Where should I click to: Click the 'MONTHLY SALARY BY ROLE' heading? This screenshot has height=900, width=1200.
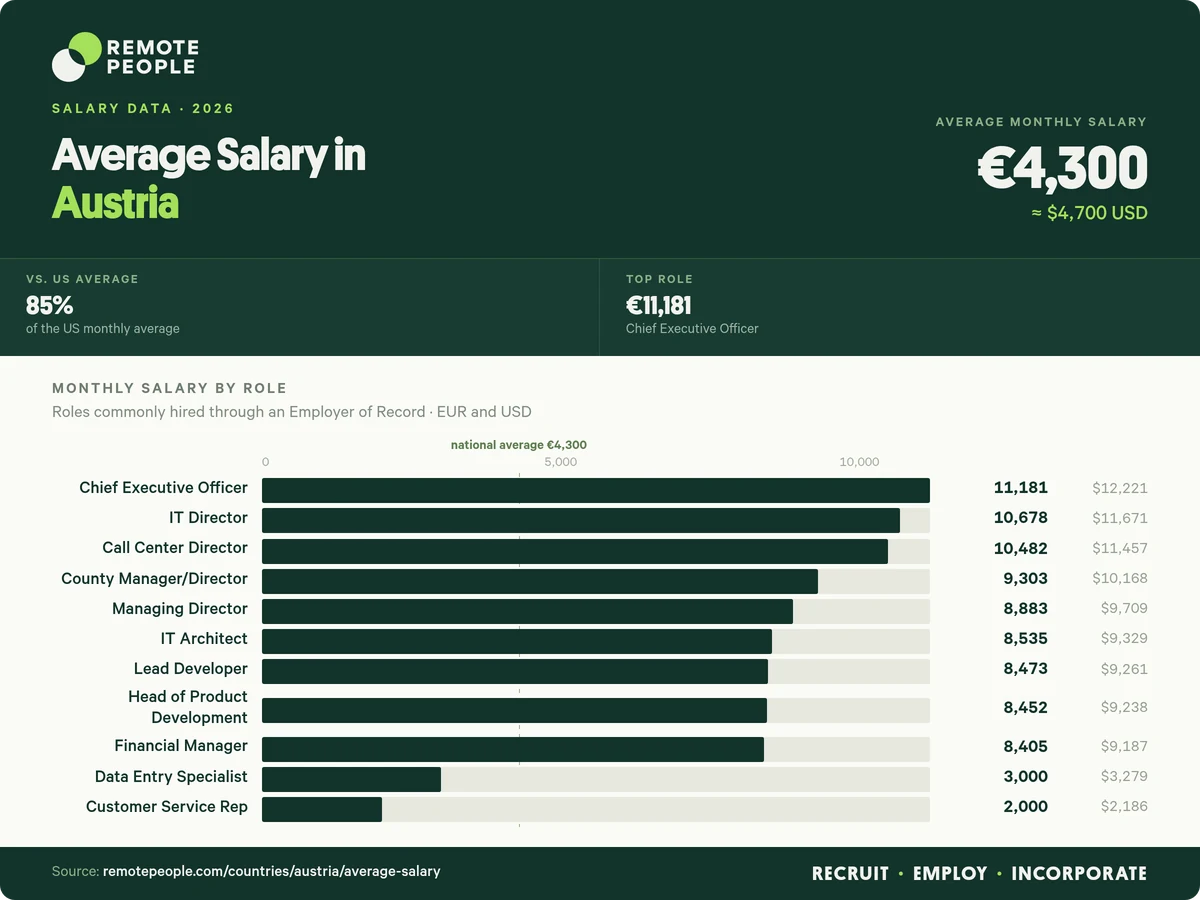click(169, 388)
